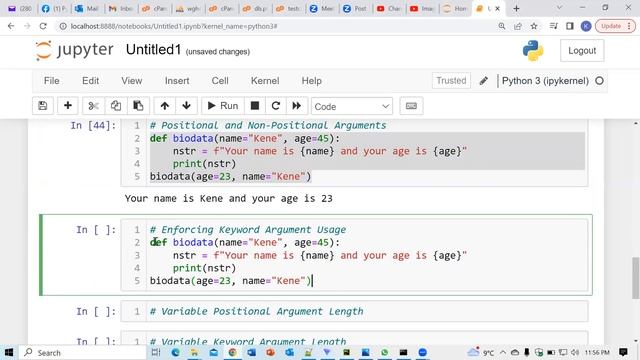Screen dimensions: 640x360
Task: Rename the notebook title Untitled1
Action: click(153, 50)
